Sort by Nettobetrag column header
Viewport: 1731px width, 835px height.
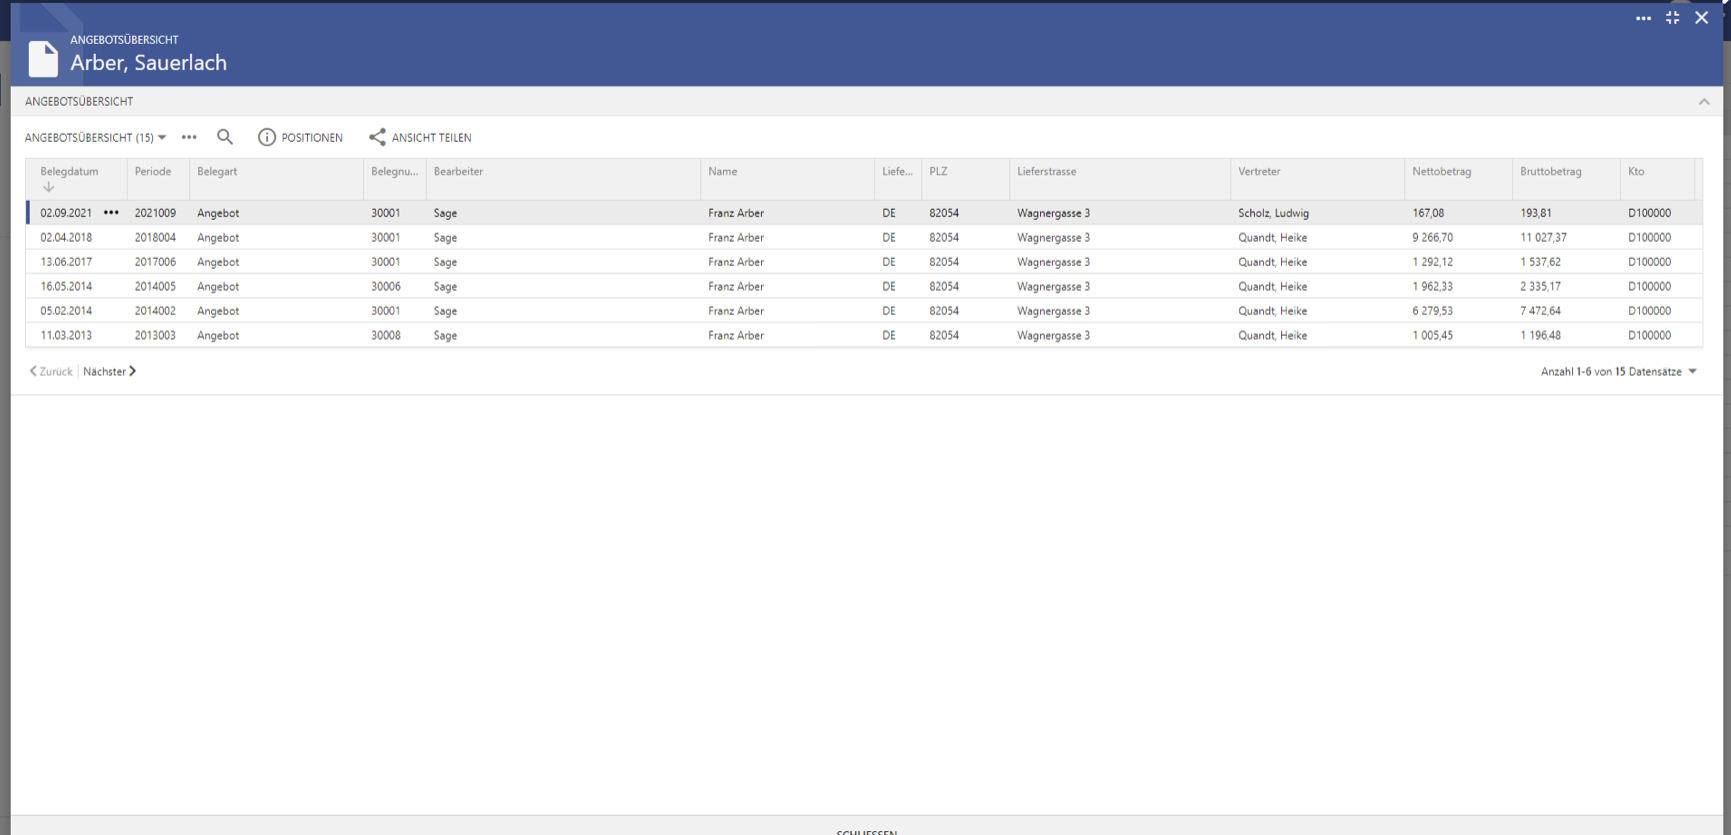[1441, 172]
